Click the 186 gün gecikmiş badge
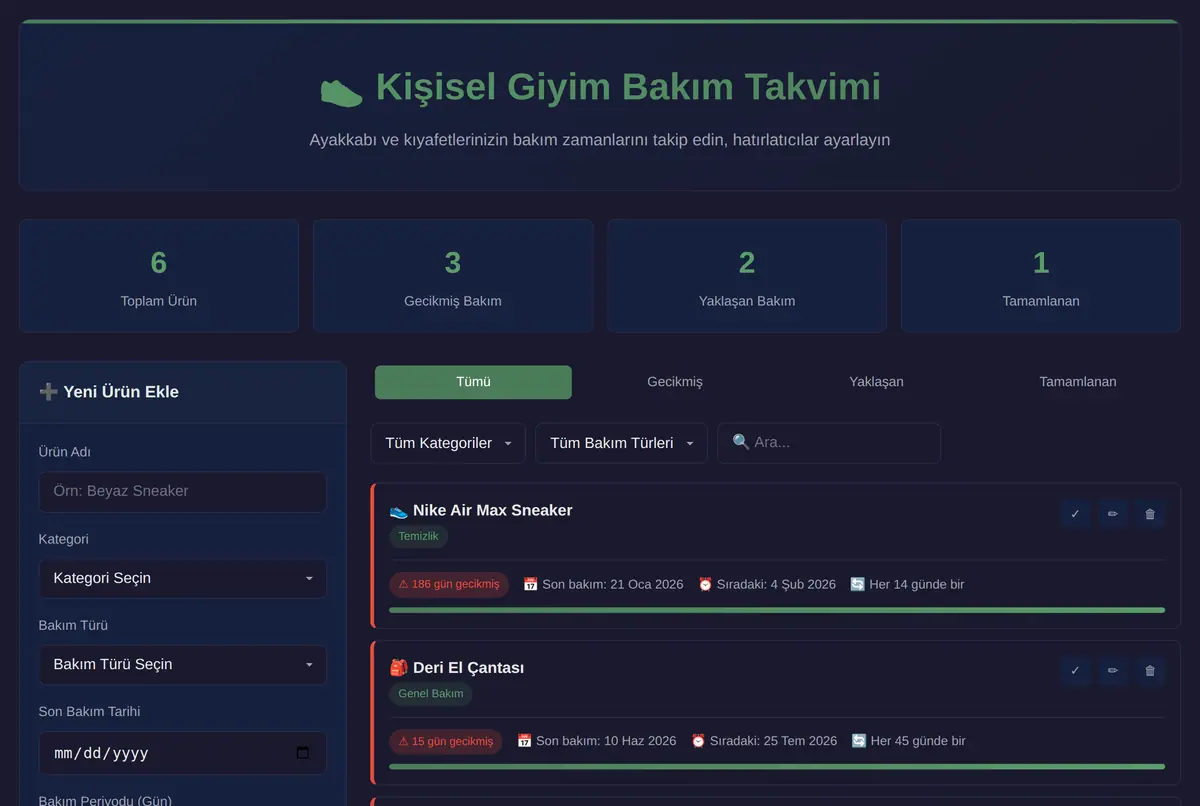The image size is (1200, 806). 449,584
